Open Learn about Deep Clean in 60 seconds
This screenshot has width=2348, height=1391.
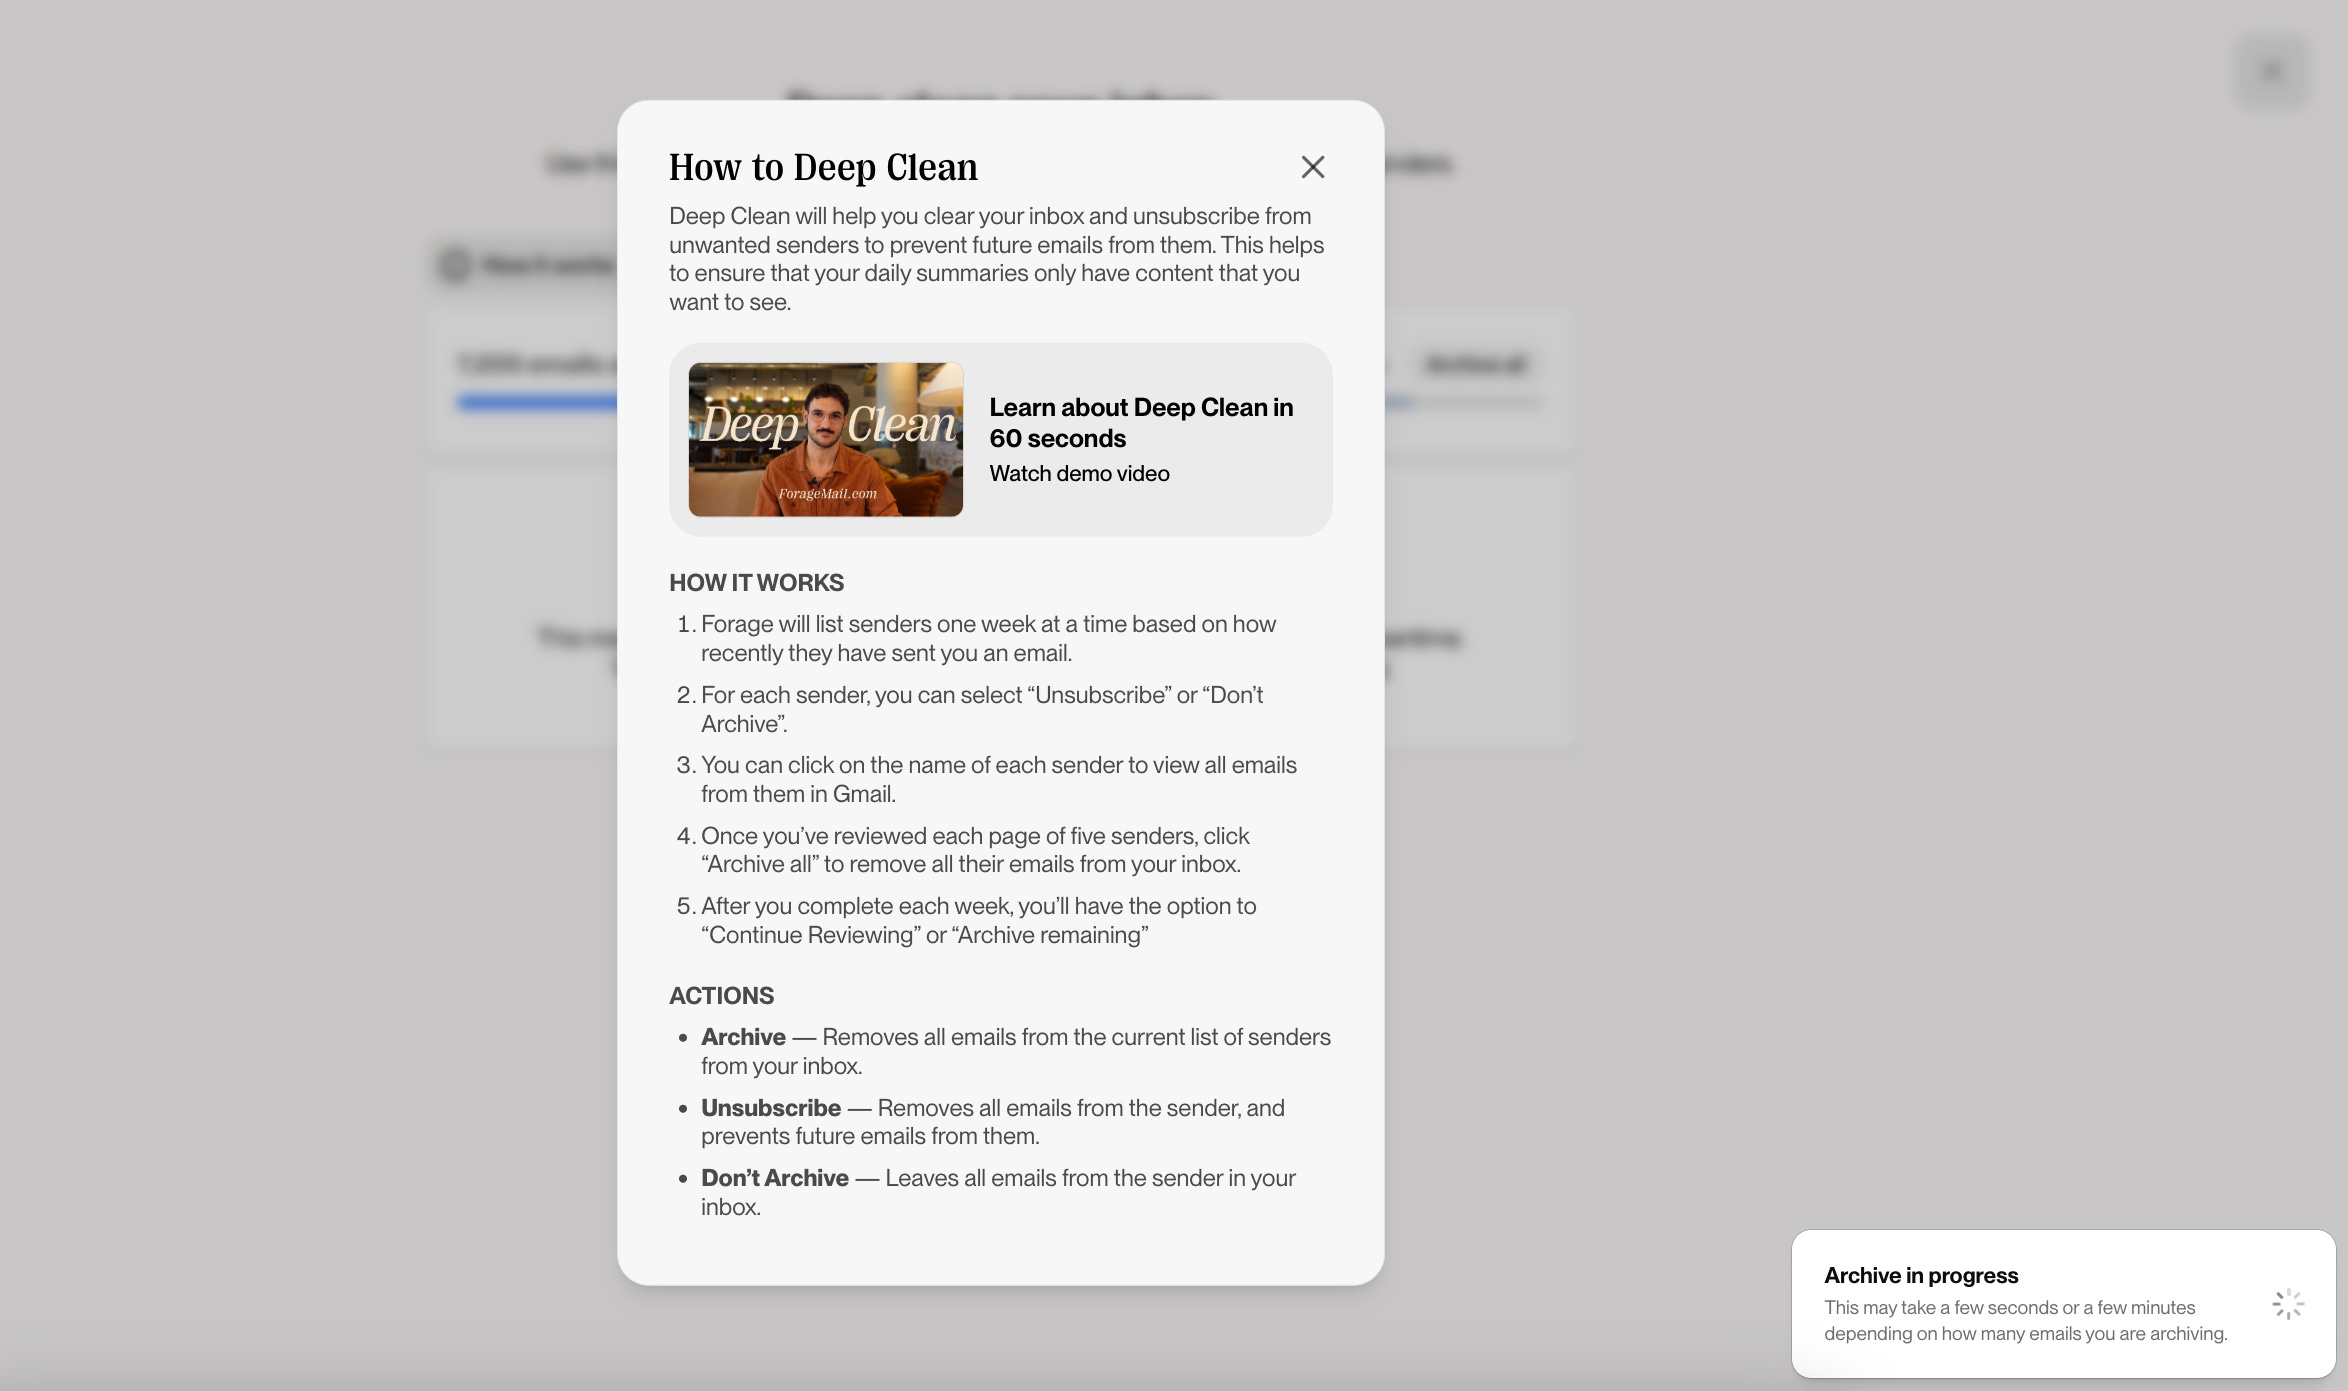pyautogui.click(x=1141, y=422)
